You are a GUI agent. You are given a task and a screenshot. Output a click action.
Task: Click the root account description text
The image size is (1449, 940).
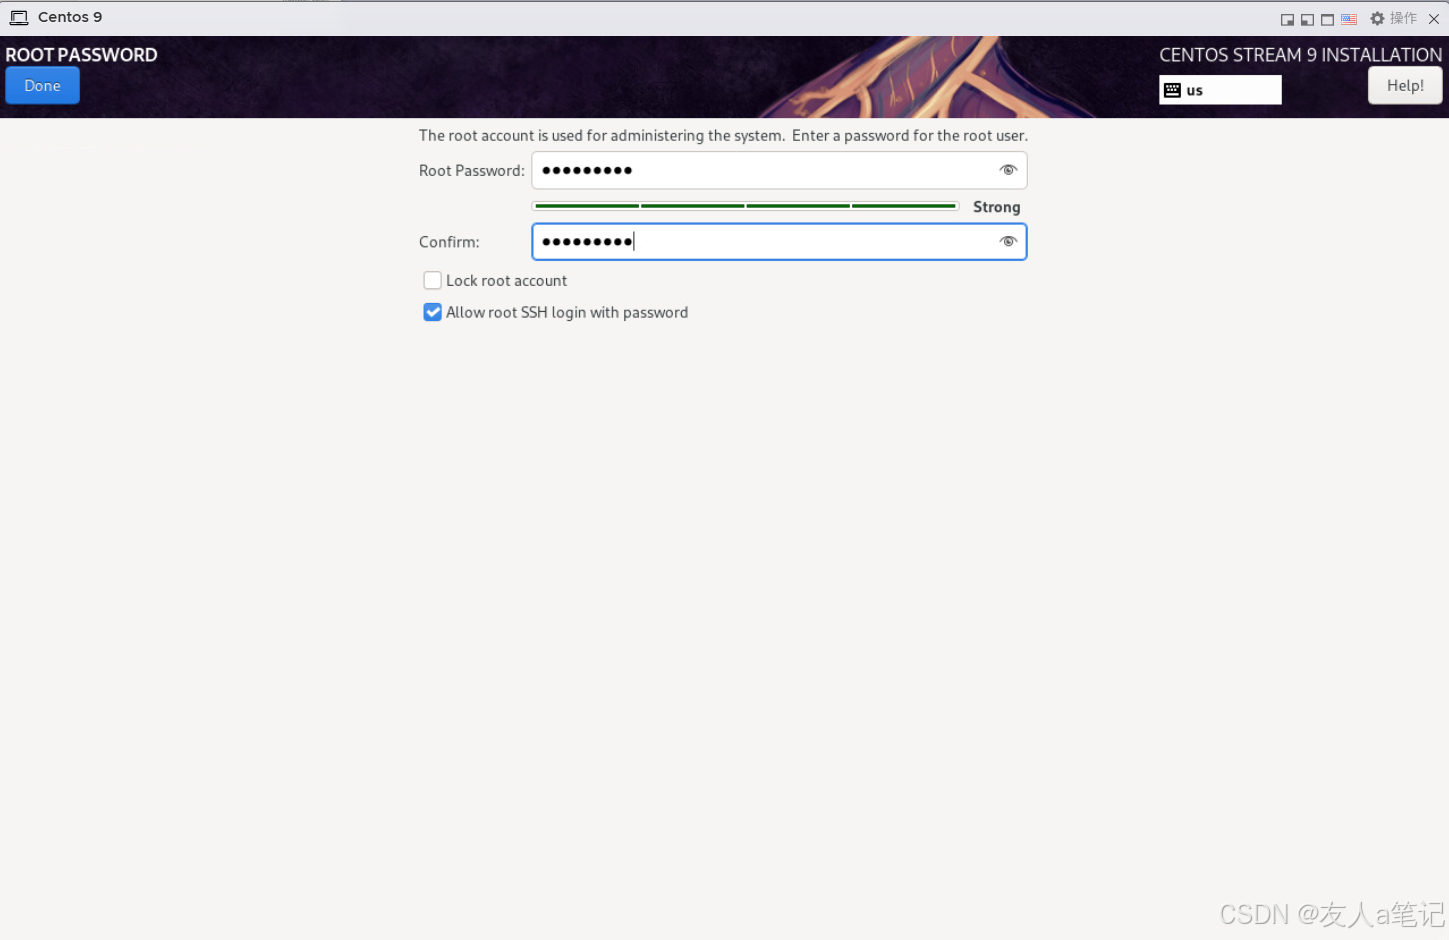click(x=723, y=136)
